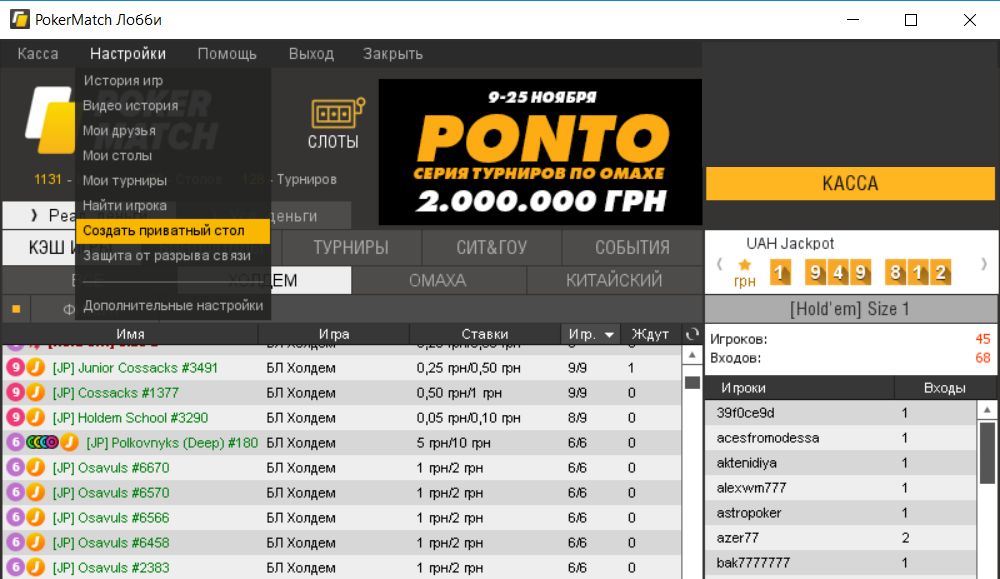Click the jackpot coin icon of Junior Cossacks #3491

(36, 367)
